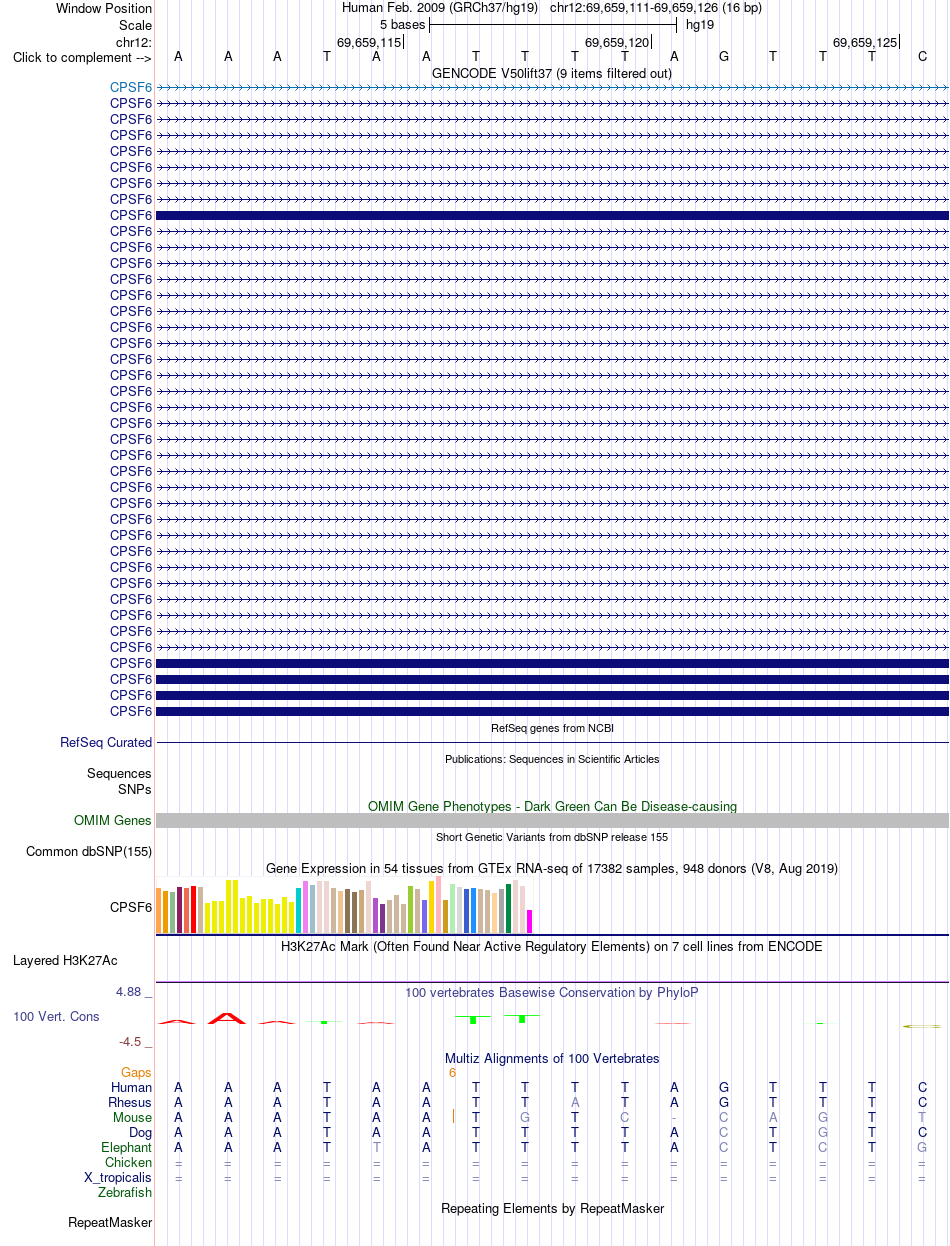Click the cyan bar in GTEx chart
The width and height of the screenshot is (950, 1246).
[x=299, y=910]
